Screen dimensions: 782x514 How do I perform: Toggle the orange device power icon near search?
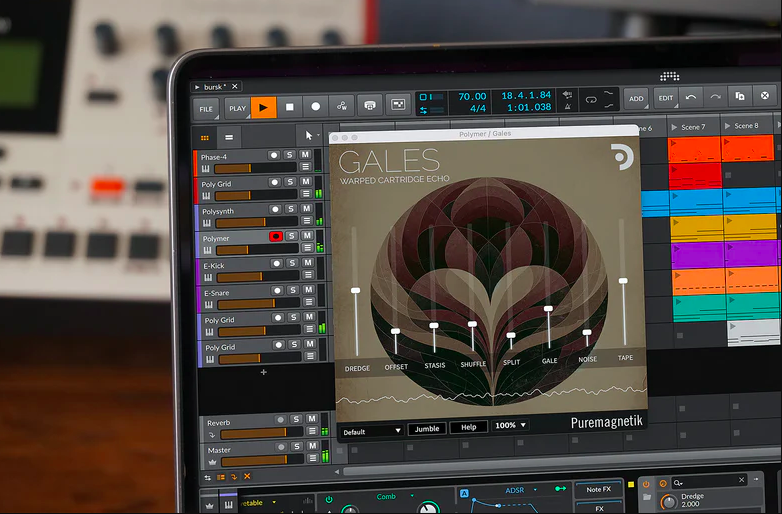click(x=646, y=484)
